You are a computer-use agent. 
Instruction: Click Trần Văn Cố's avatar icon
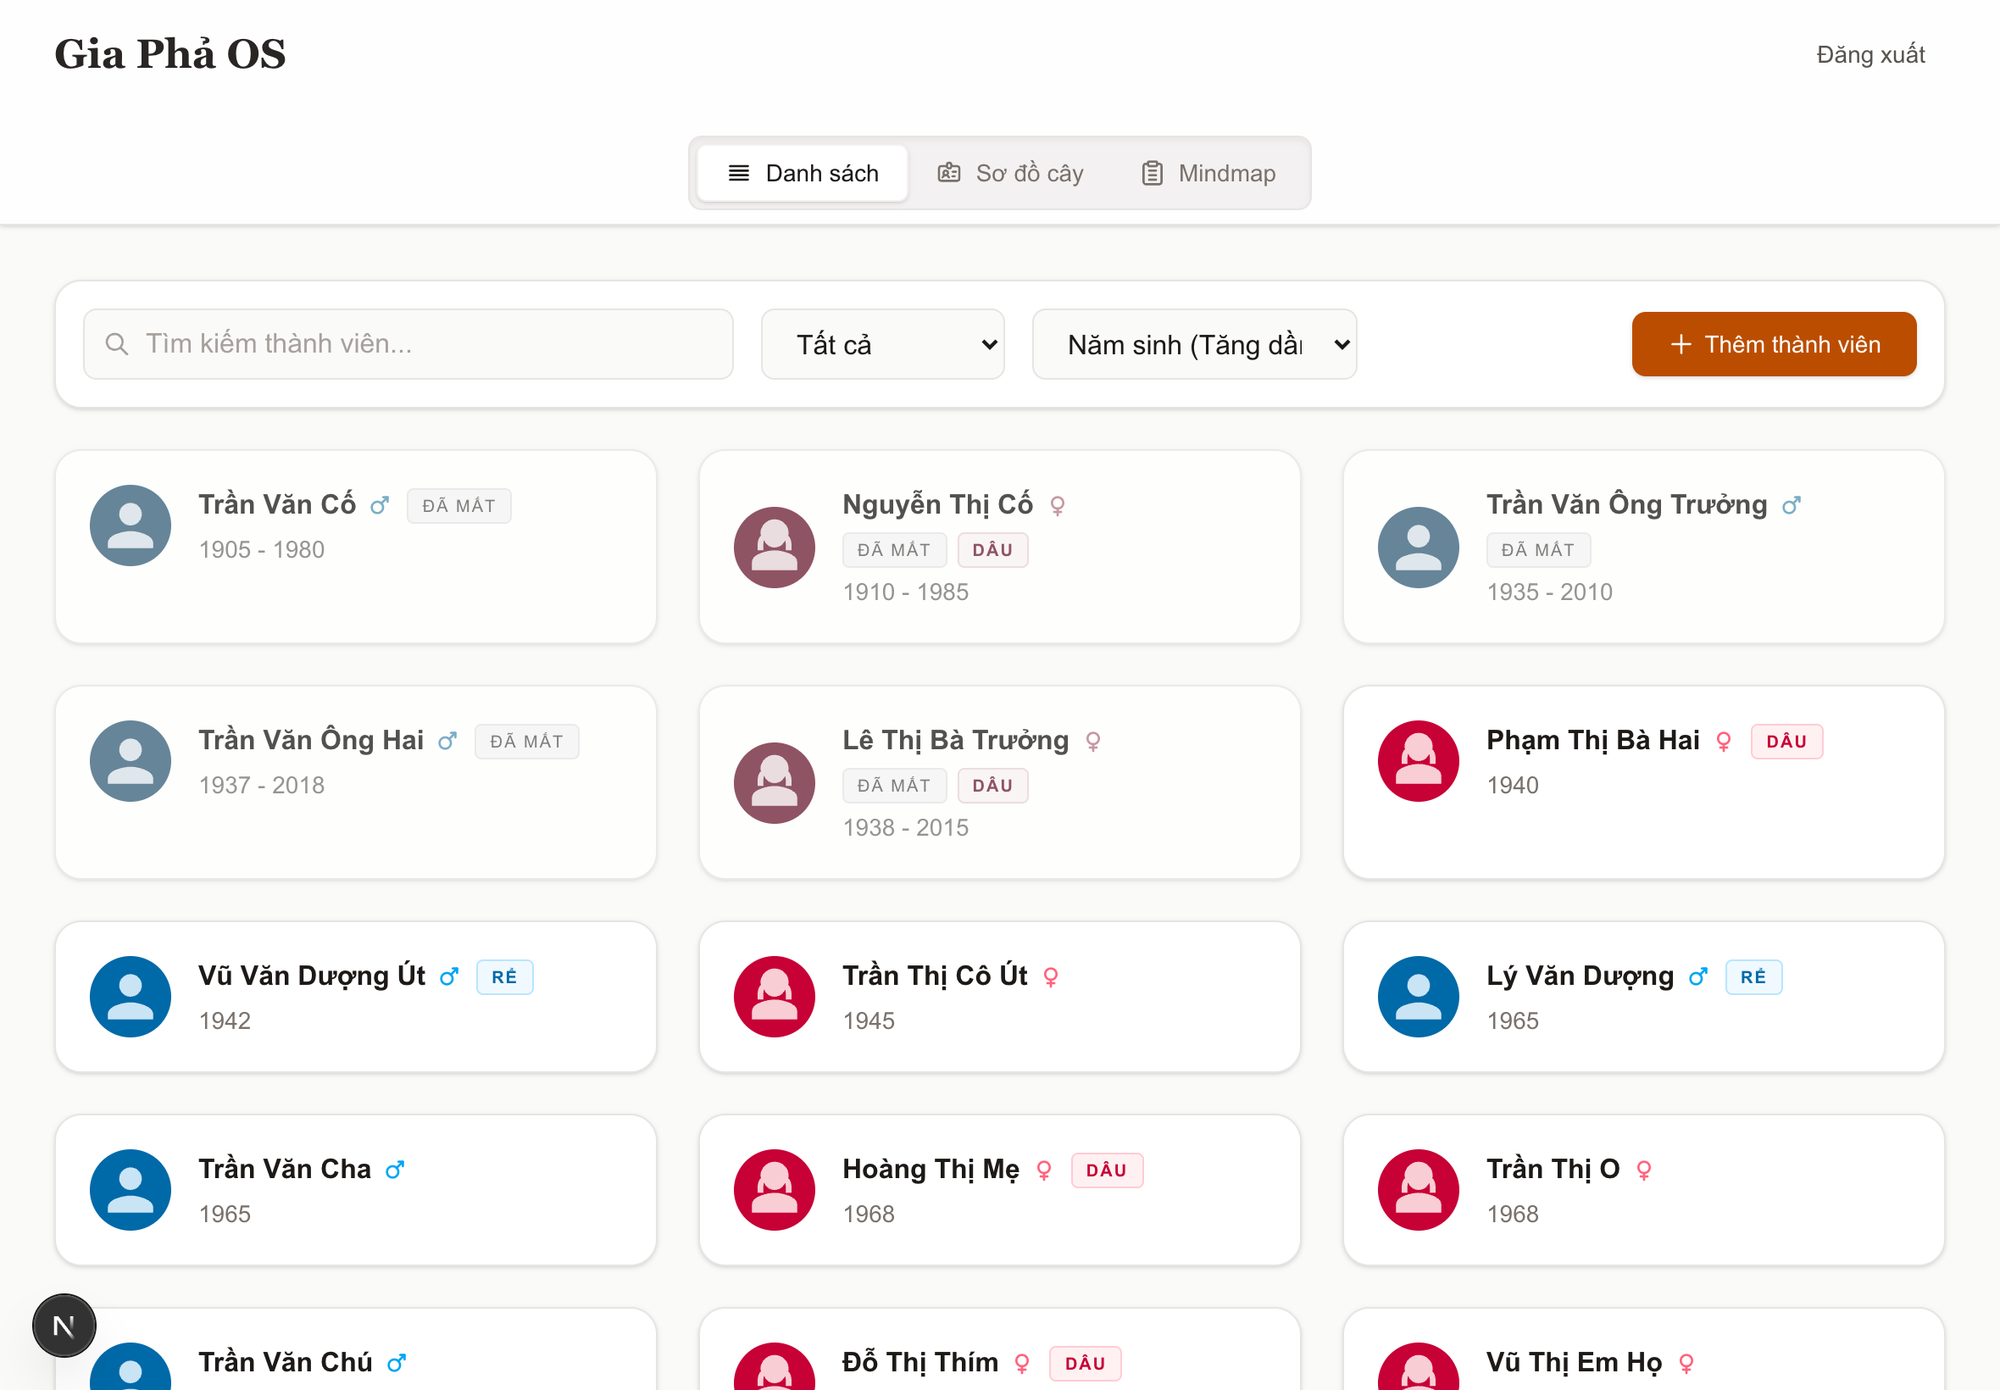click(130, 526)
